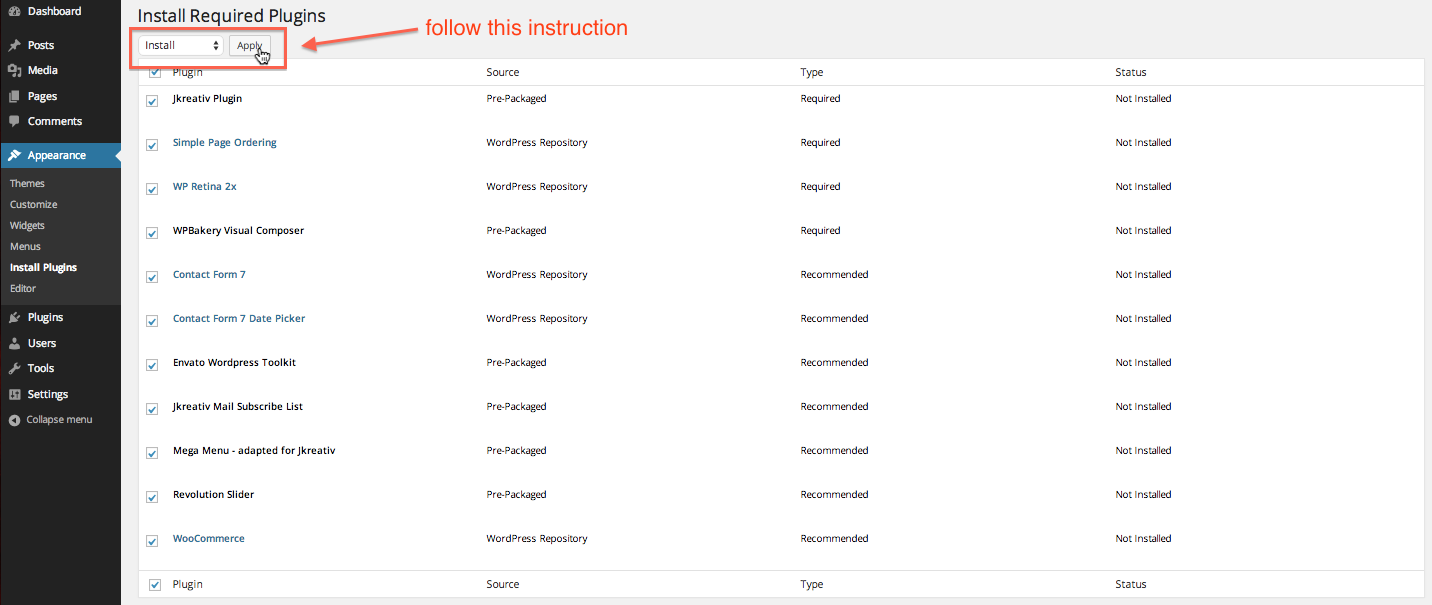Image resolution: width=1432 pixels, height=605 pixels.
Task: Go to the Themes menu entry
Action: (27, 183)
